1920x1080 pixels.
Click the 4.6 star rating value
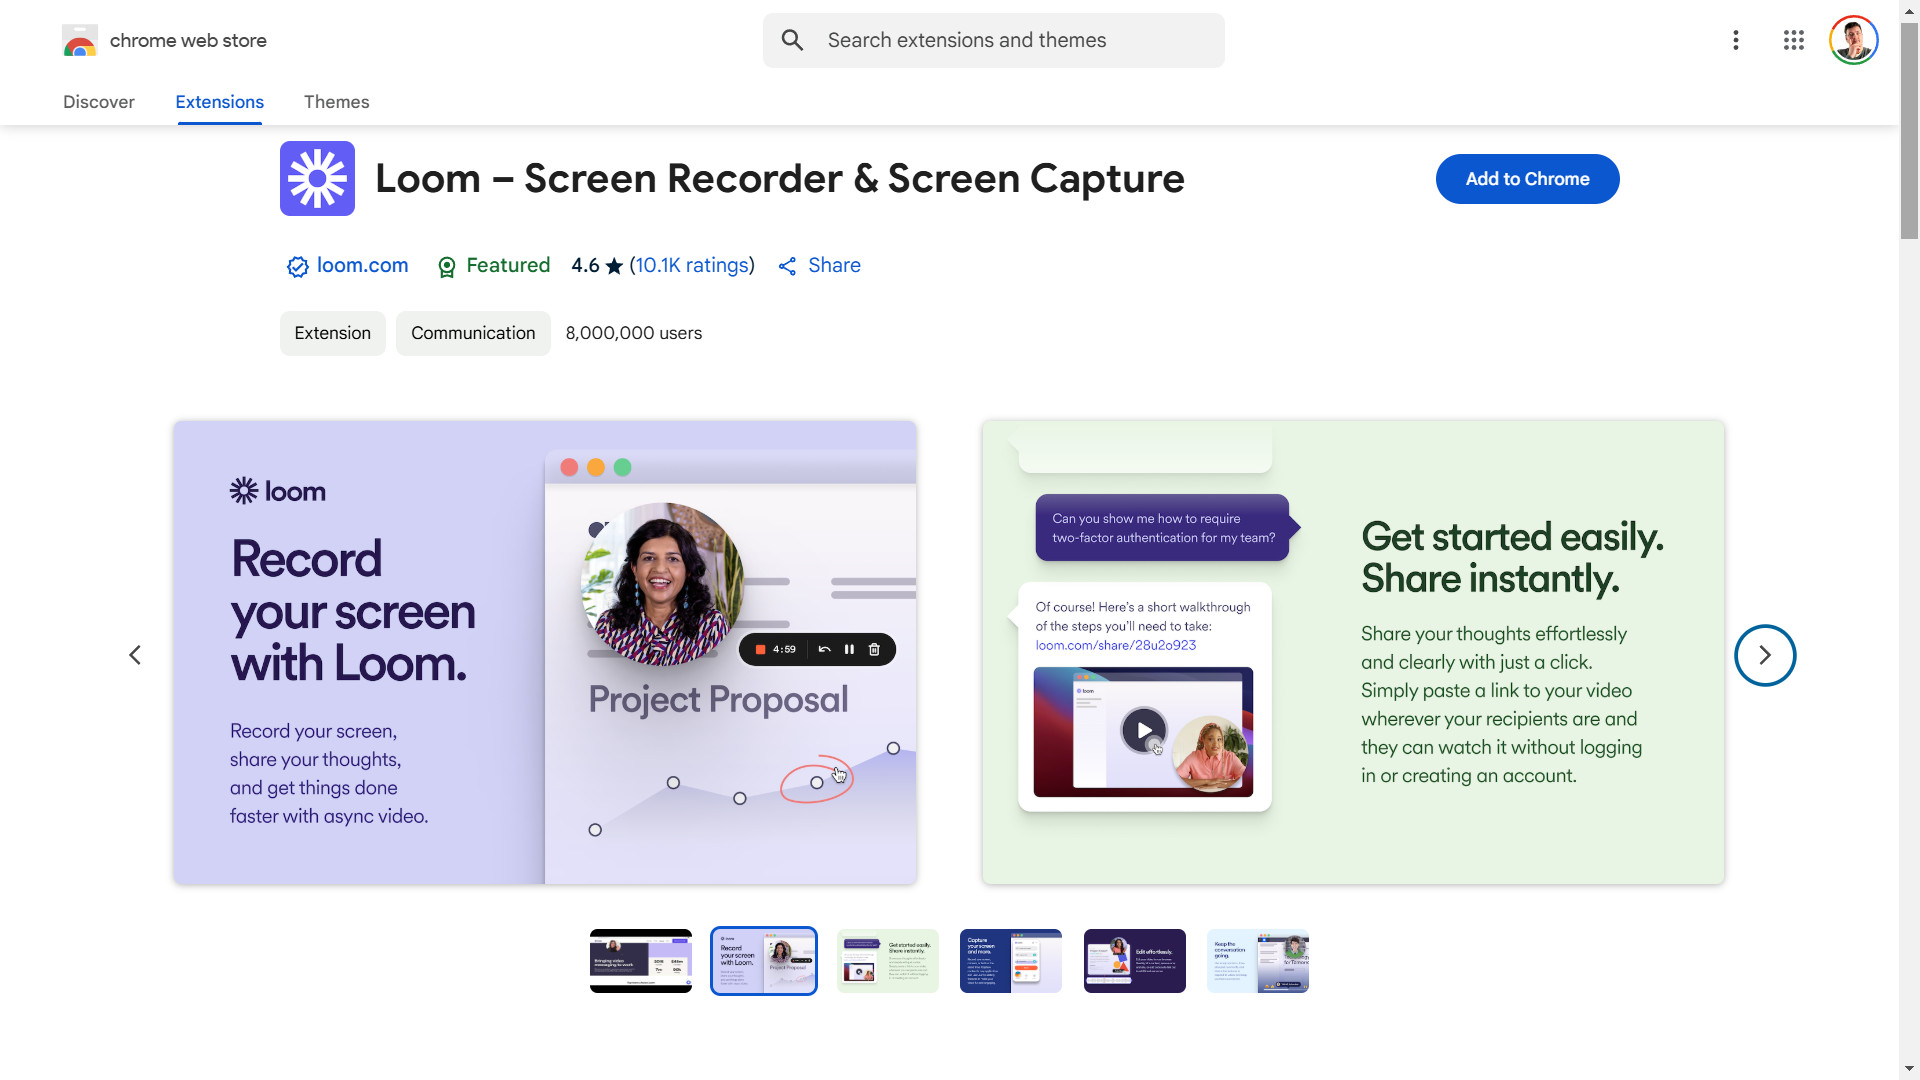(585, 265)
